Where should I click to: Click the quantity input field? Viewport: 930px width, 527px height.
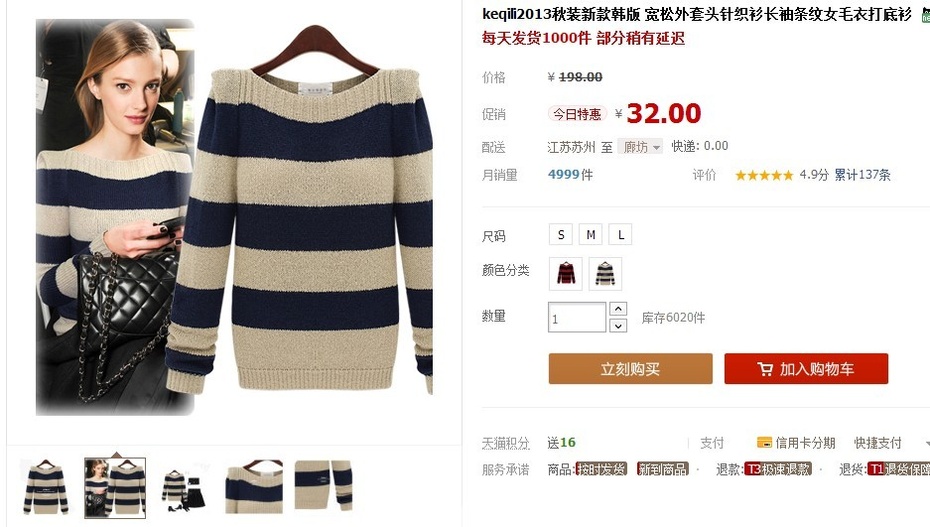577,317
